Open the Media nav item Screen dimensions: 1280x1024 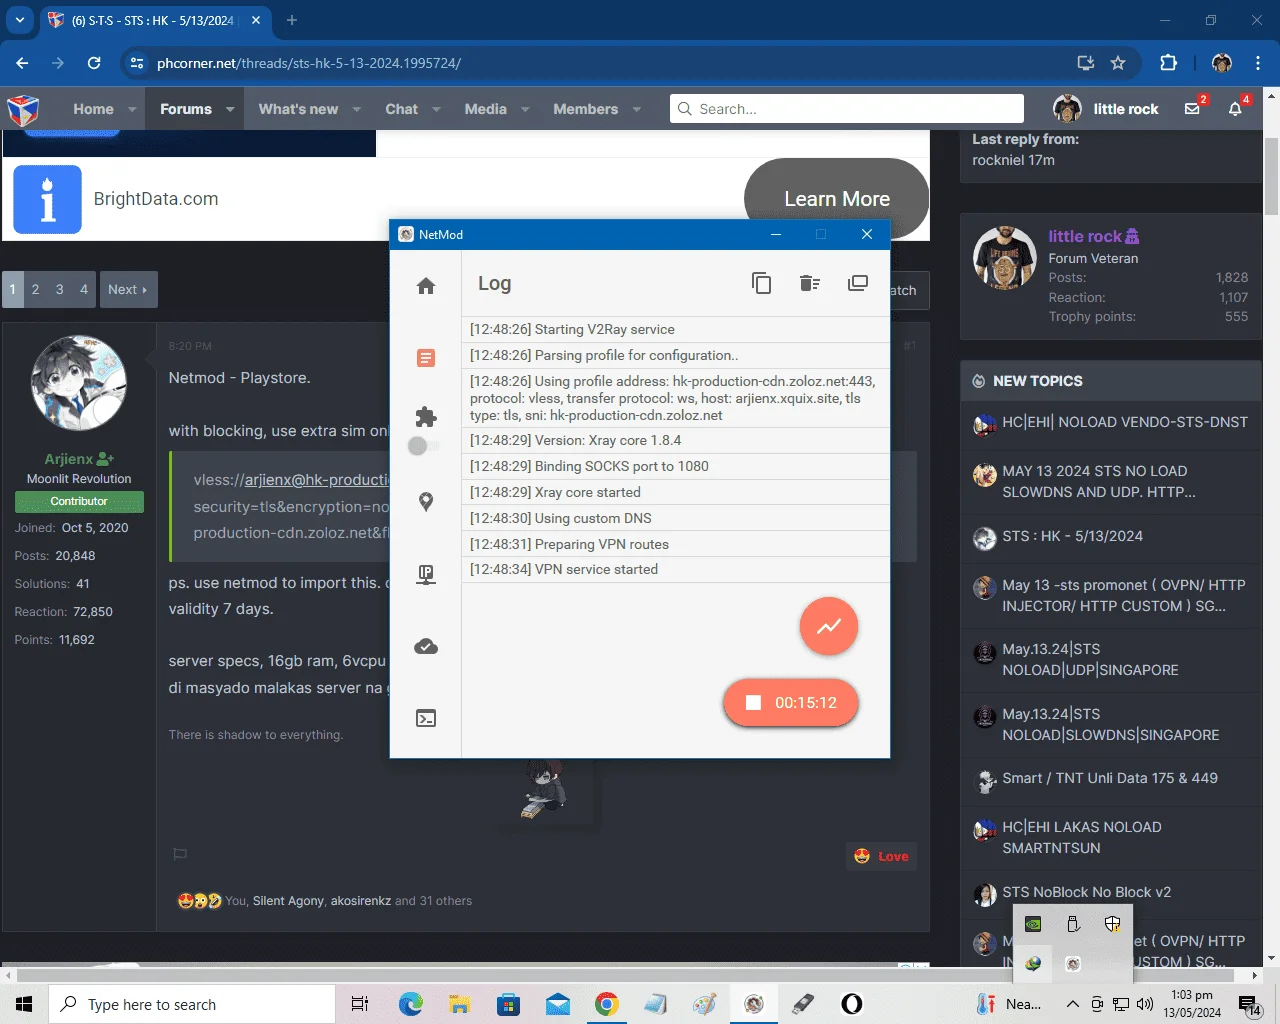coord(485,109)
